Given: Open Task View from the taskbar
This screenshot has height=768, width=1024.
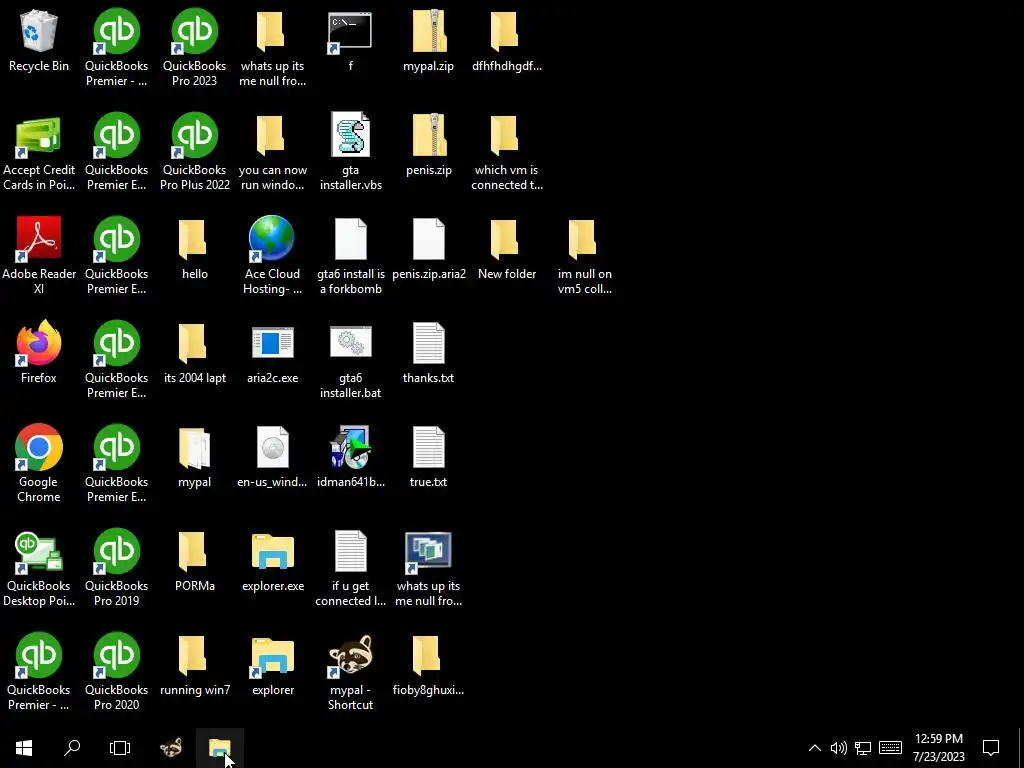Looking at the screenshot, I should click(x=120, y=748).
